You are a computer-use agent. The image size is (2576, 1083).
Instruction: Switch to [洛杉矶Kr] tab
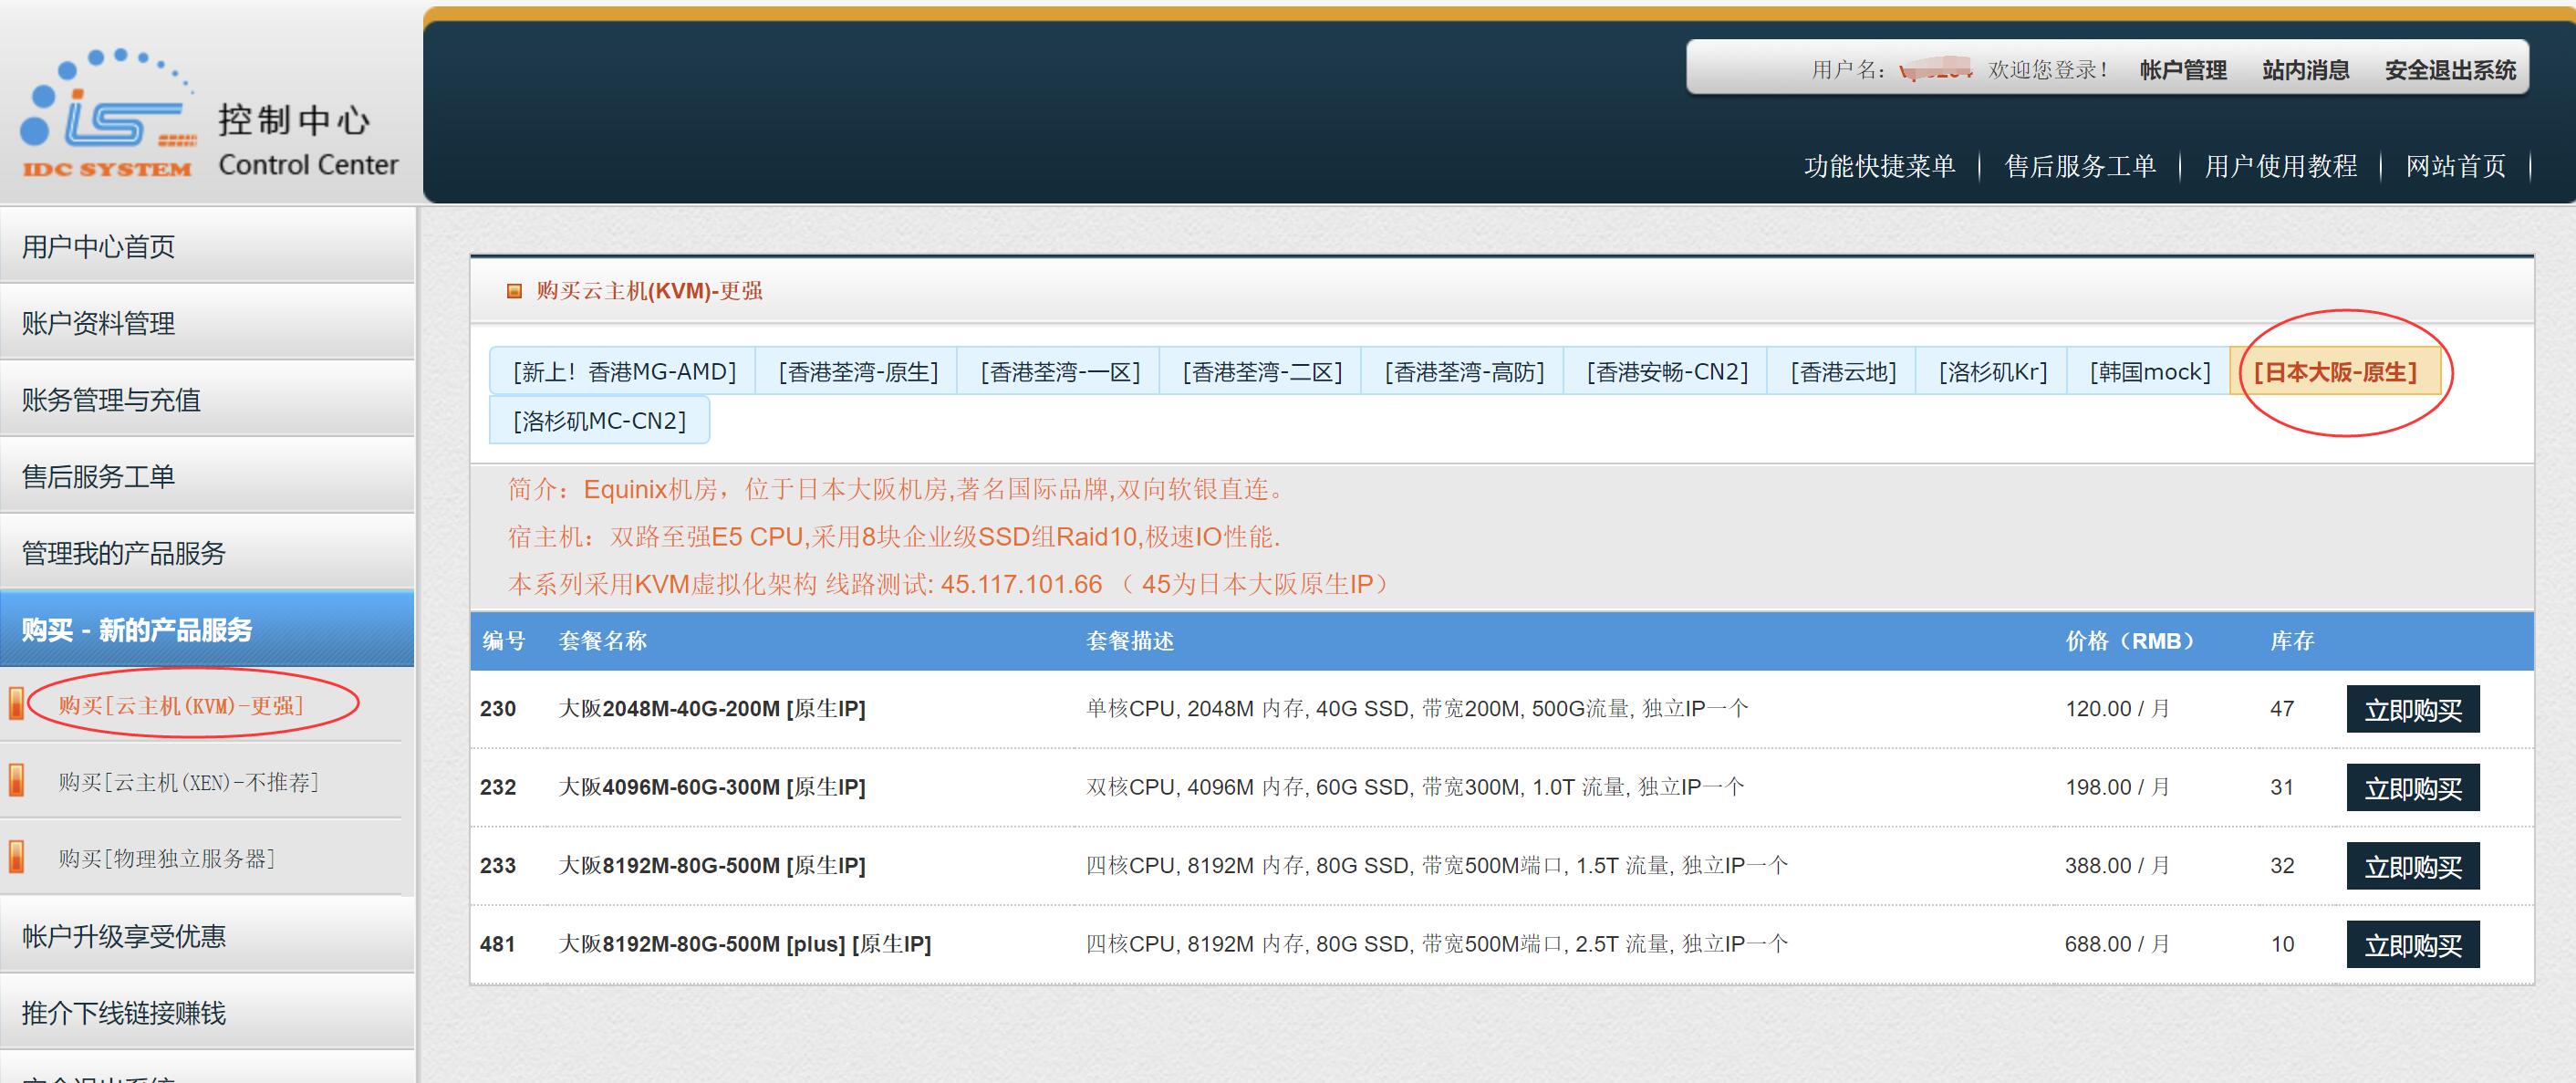click(1993, 372)
